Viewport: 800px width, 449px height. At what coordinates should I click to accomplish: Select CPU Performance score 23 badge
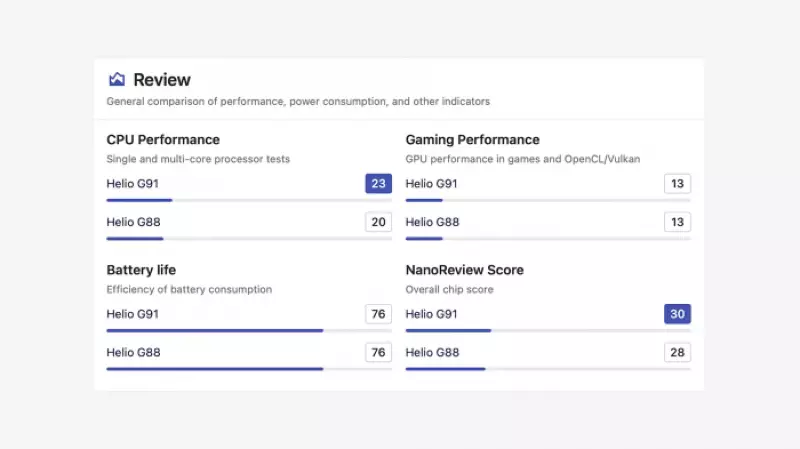(x=379, y=184)
